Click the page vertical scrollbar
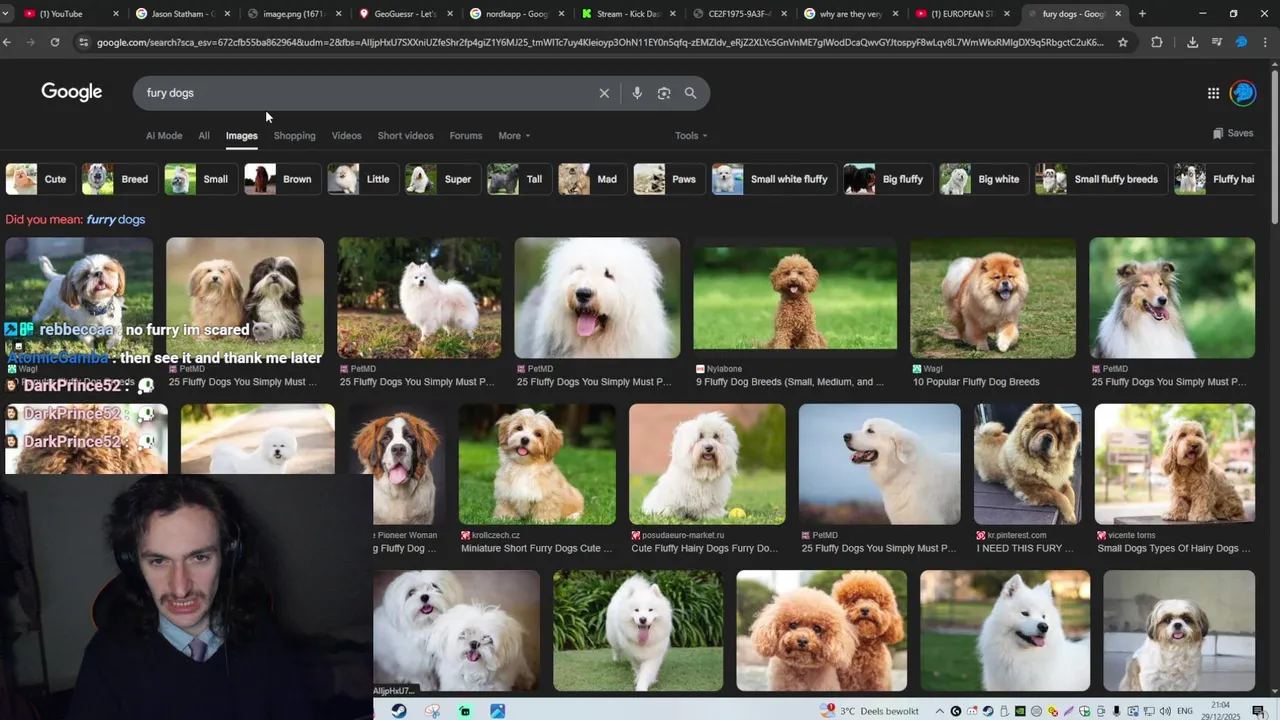Viewport: 1280px width, 720px height. click(1274, 145)
